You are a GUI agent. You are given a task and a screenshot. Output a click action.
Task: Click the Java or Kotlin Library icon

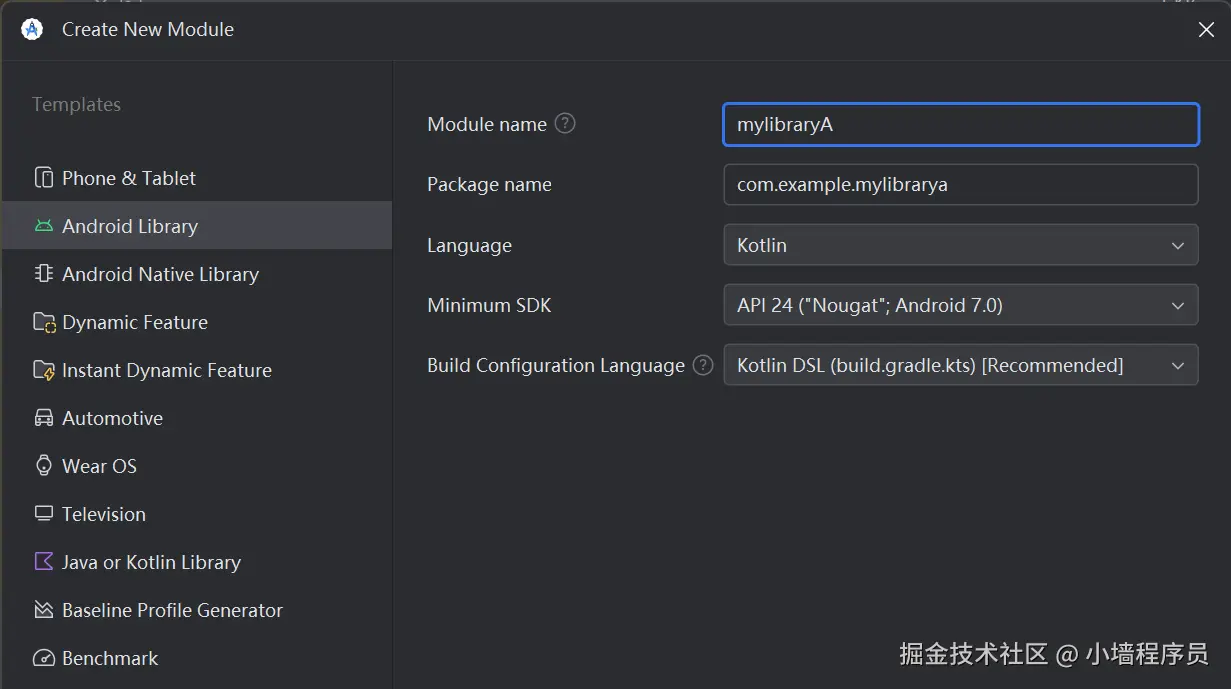point(44,562)
